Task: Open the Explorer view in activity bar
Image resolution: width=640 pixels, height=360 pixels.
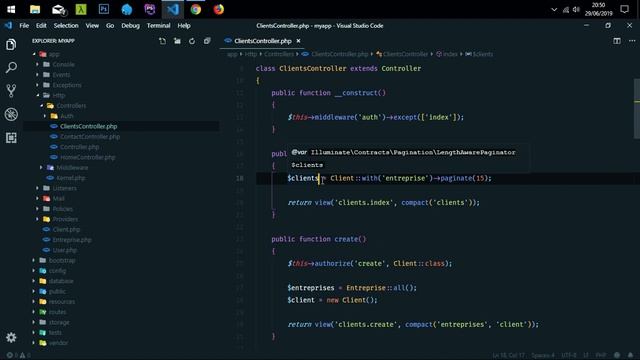Action: coord(11,44)
